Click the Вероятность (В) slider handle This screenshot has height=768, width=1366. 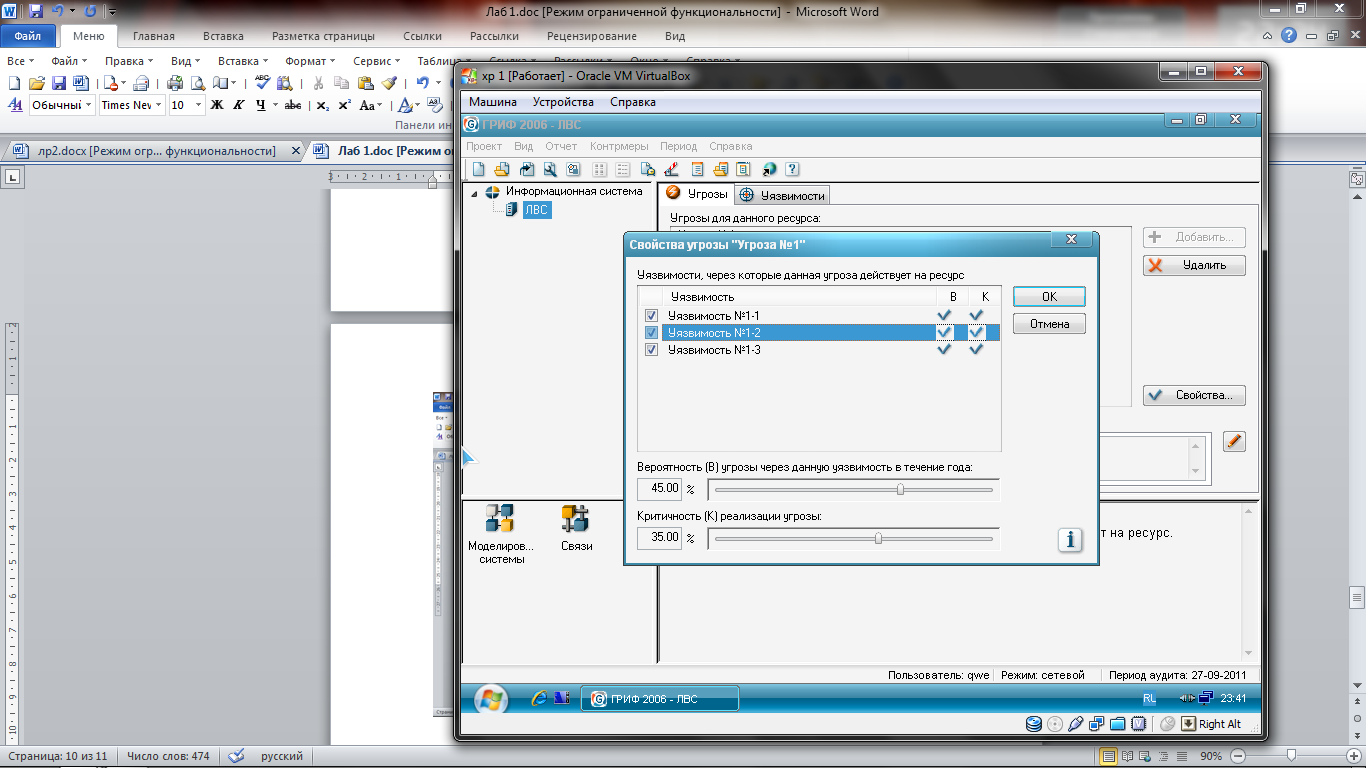[901, 489]
